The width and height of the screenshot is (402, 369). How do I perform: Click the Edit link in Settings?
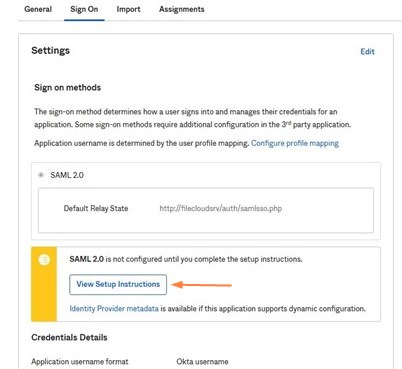367,51
